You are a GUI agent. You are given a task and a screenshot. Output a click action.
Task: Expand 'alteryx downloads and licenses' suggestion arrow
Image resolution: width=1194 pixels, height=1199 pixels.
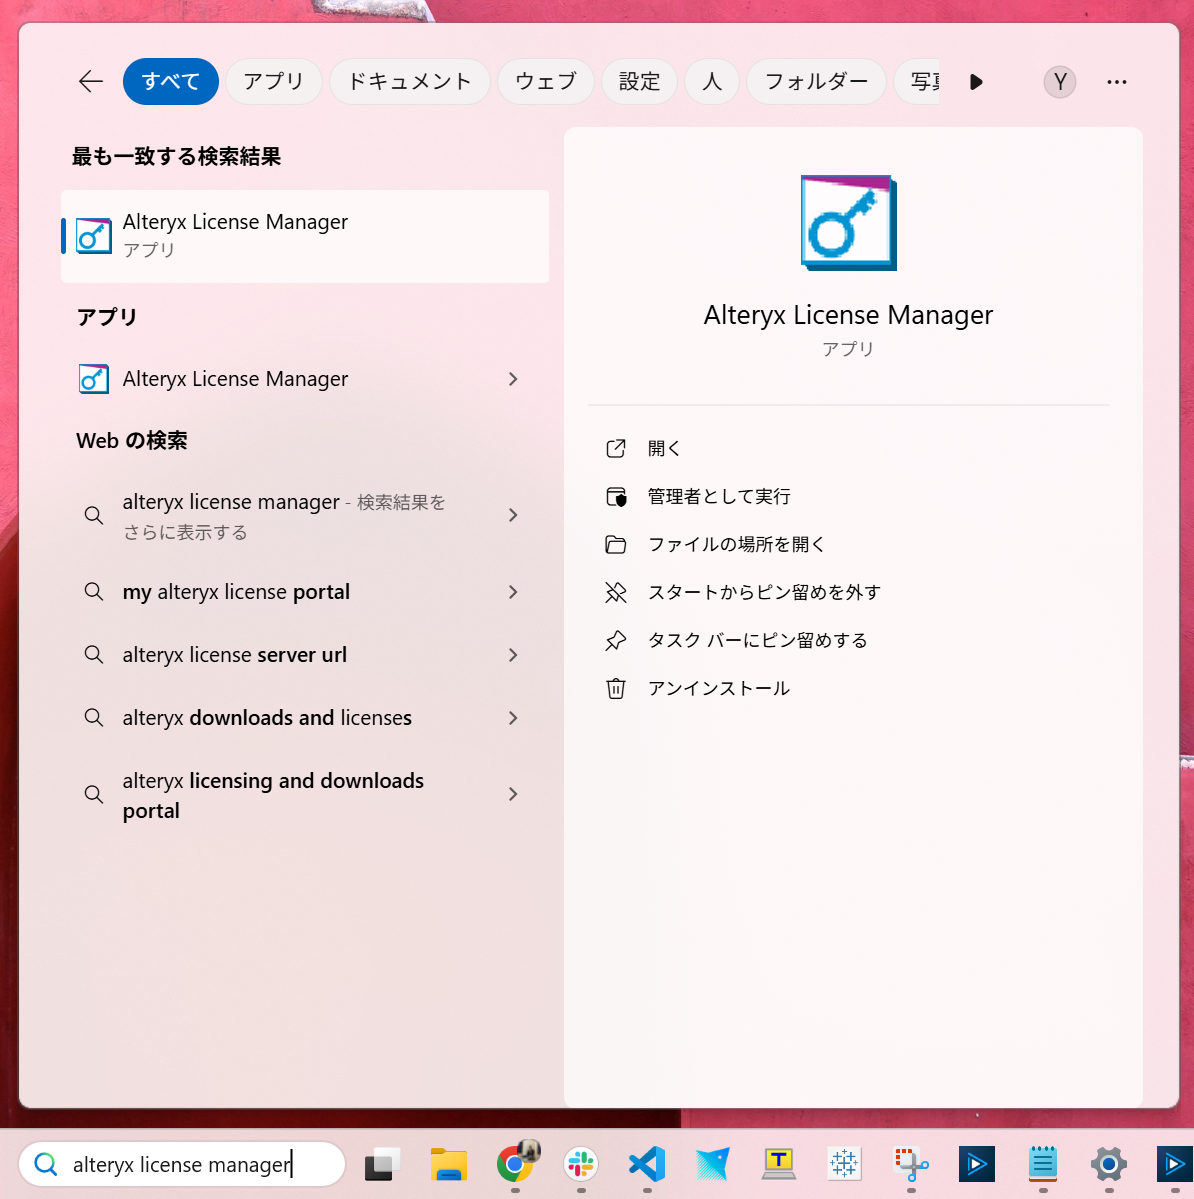[513, 718]
